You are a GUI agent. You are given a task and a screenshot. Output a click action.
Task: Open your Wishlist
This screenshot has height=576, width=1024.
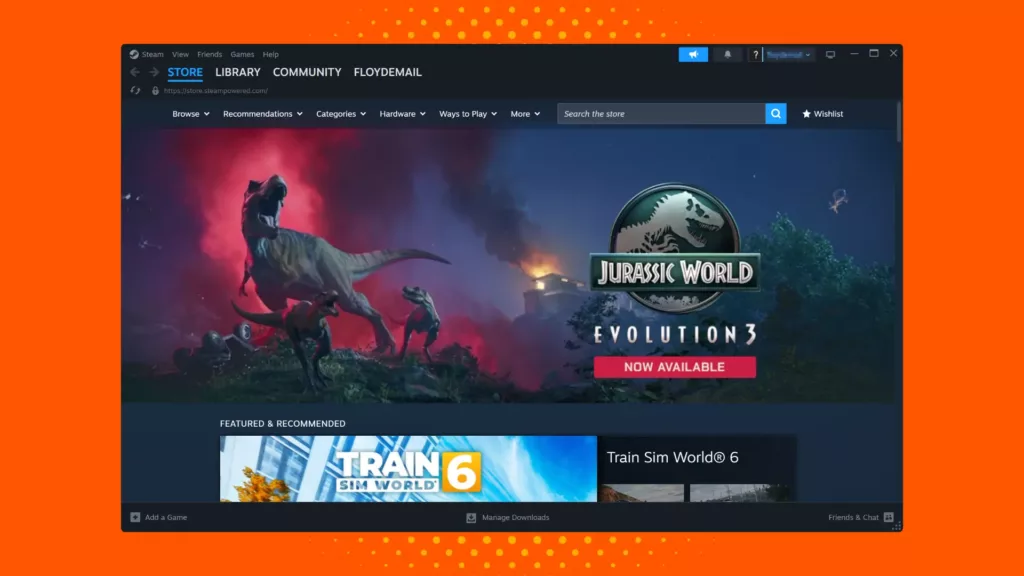pyautogui.click(x=822, y=113)
